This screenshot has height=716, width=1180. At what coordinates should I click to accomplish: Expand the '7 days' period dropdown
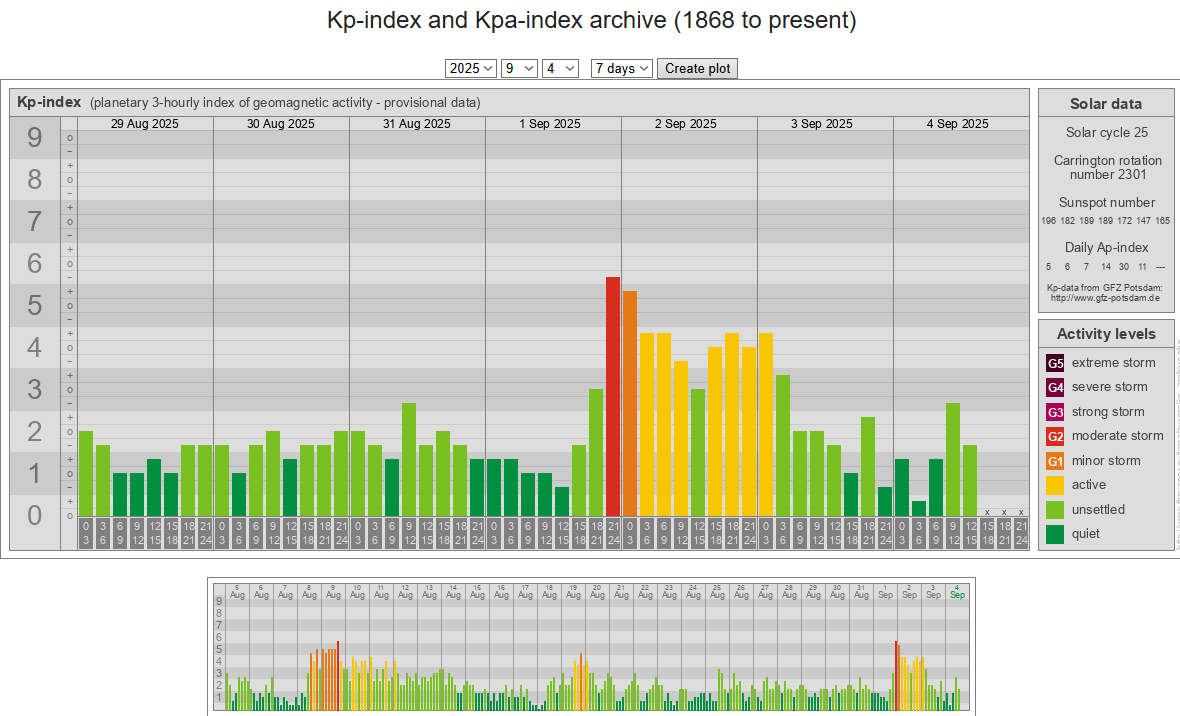tap(621, 68)
